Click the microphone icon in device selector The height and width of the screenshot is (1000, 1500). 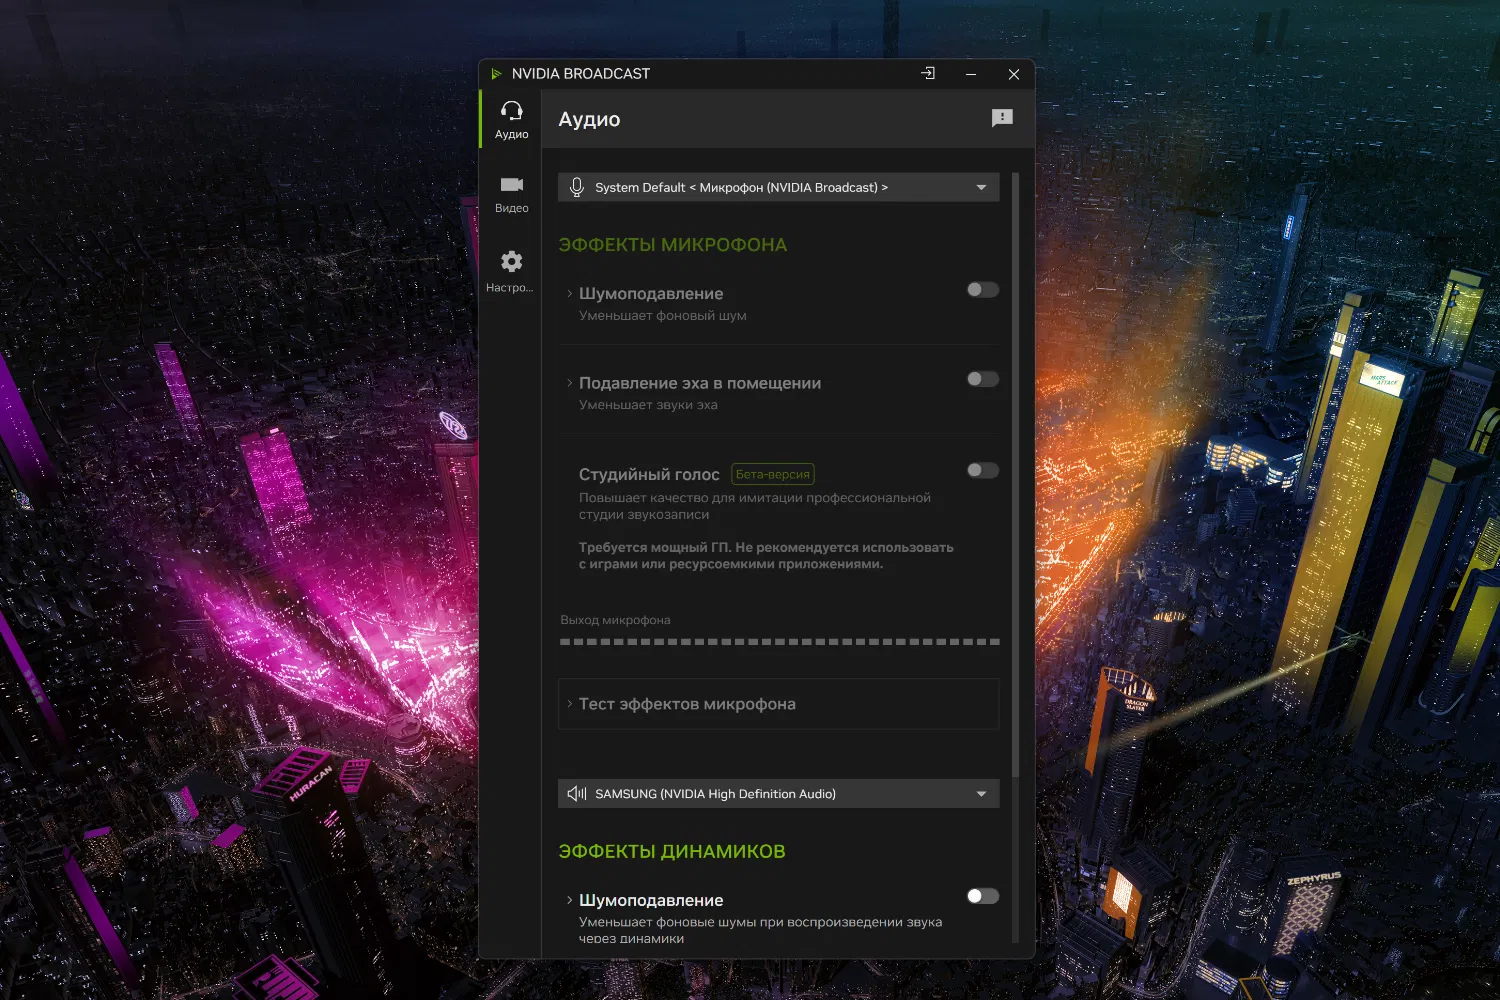click(577, 187)
